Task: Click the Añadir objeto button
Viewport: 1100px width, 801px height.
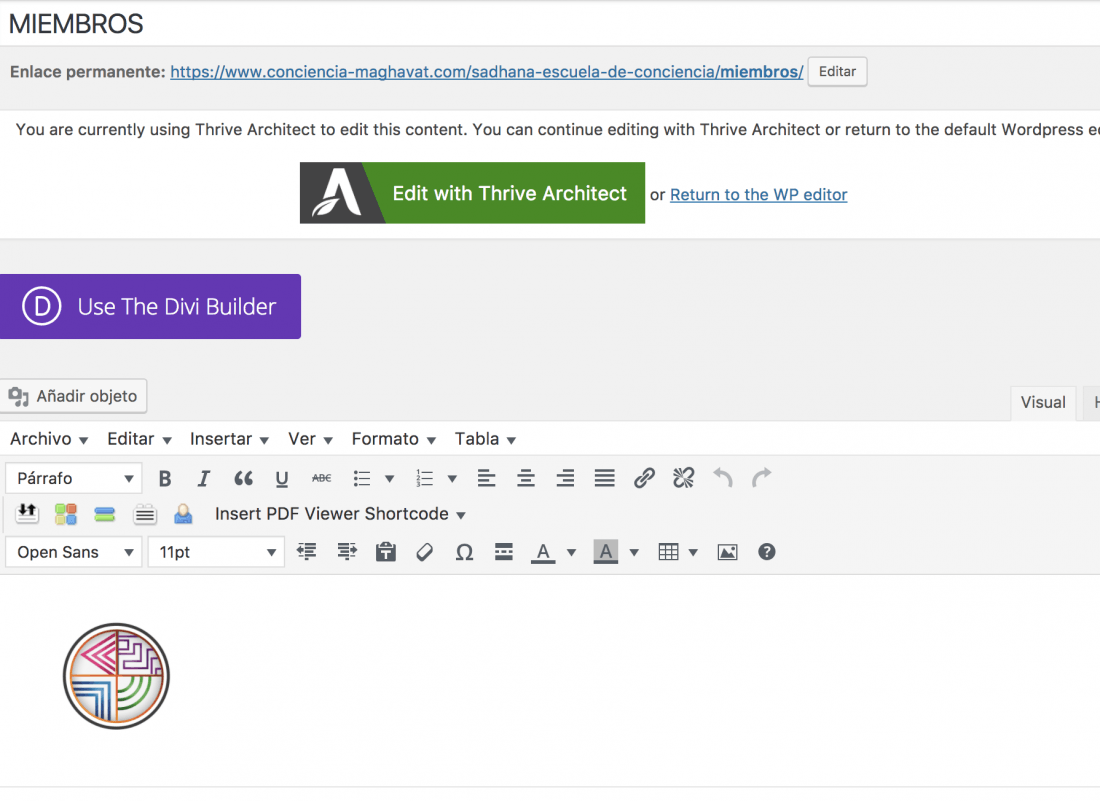Action: click(x=74, y=396)
